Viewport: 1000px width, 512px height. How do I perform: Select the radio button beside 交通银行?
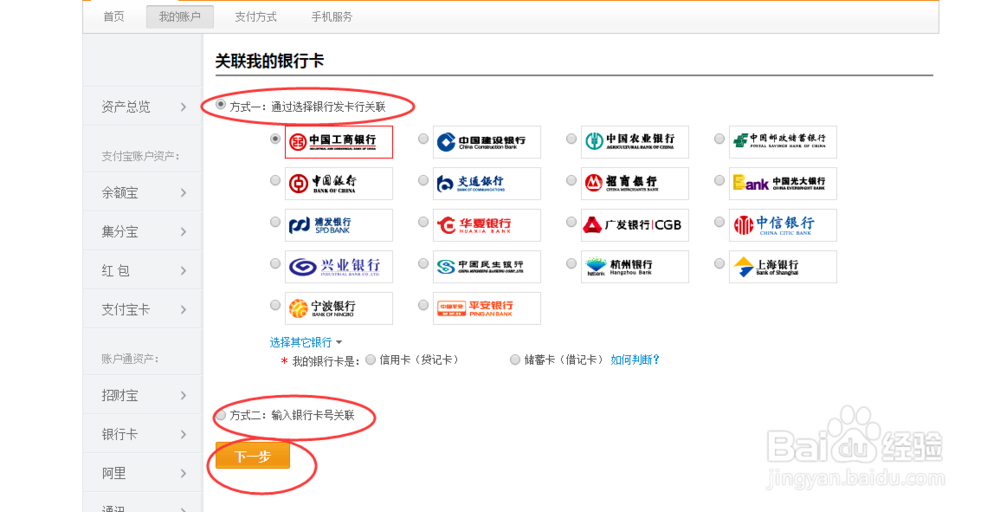click(423, 180)
